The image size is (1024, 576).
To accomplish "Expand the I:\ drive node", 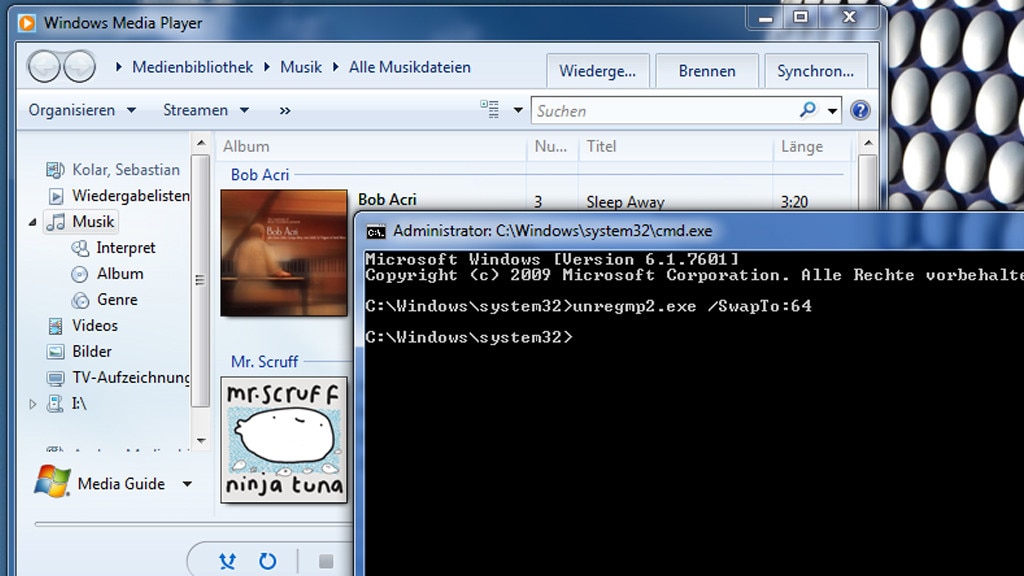I will pyautogui.click(x=32, y=404).
